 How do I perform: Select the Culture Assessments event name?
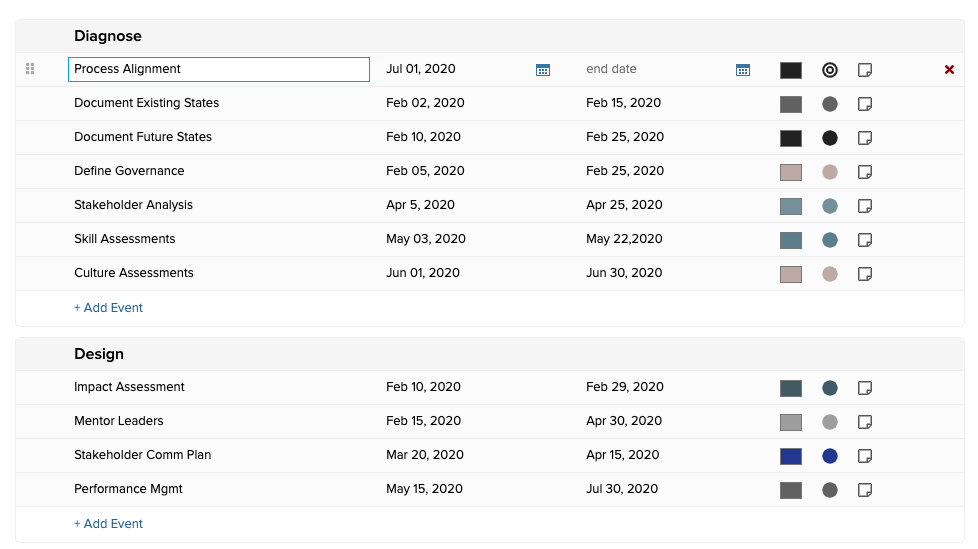(x=134, y=273)
